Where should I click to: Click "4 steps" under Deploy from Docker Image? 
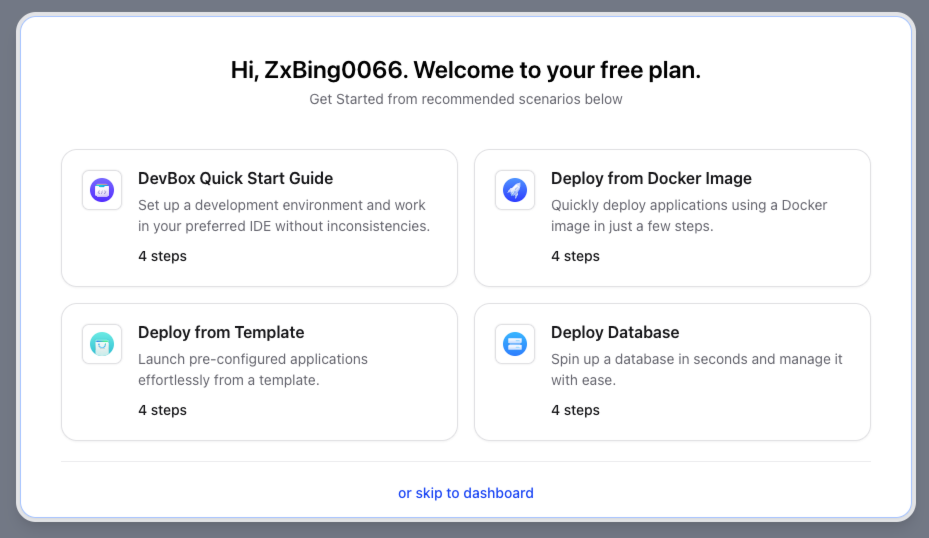point(575,256)
